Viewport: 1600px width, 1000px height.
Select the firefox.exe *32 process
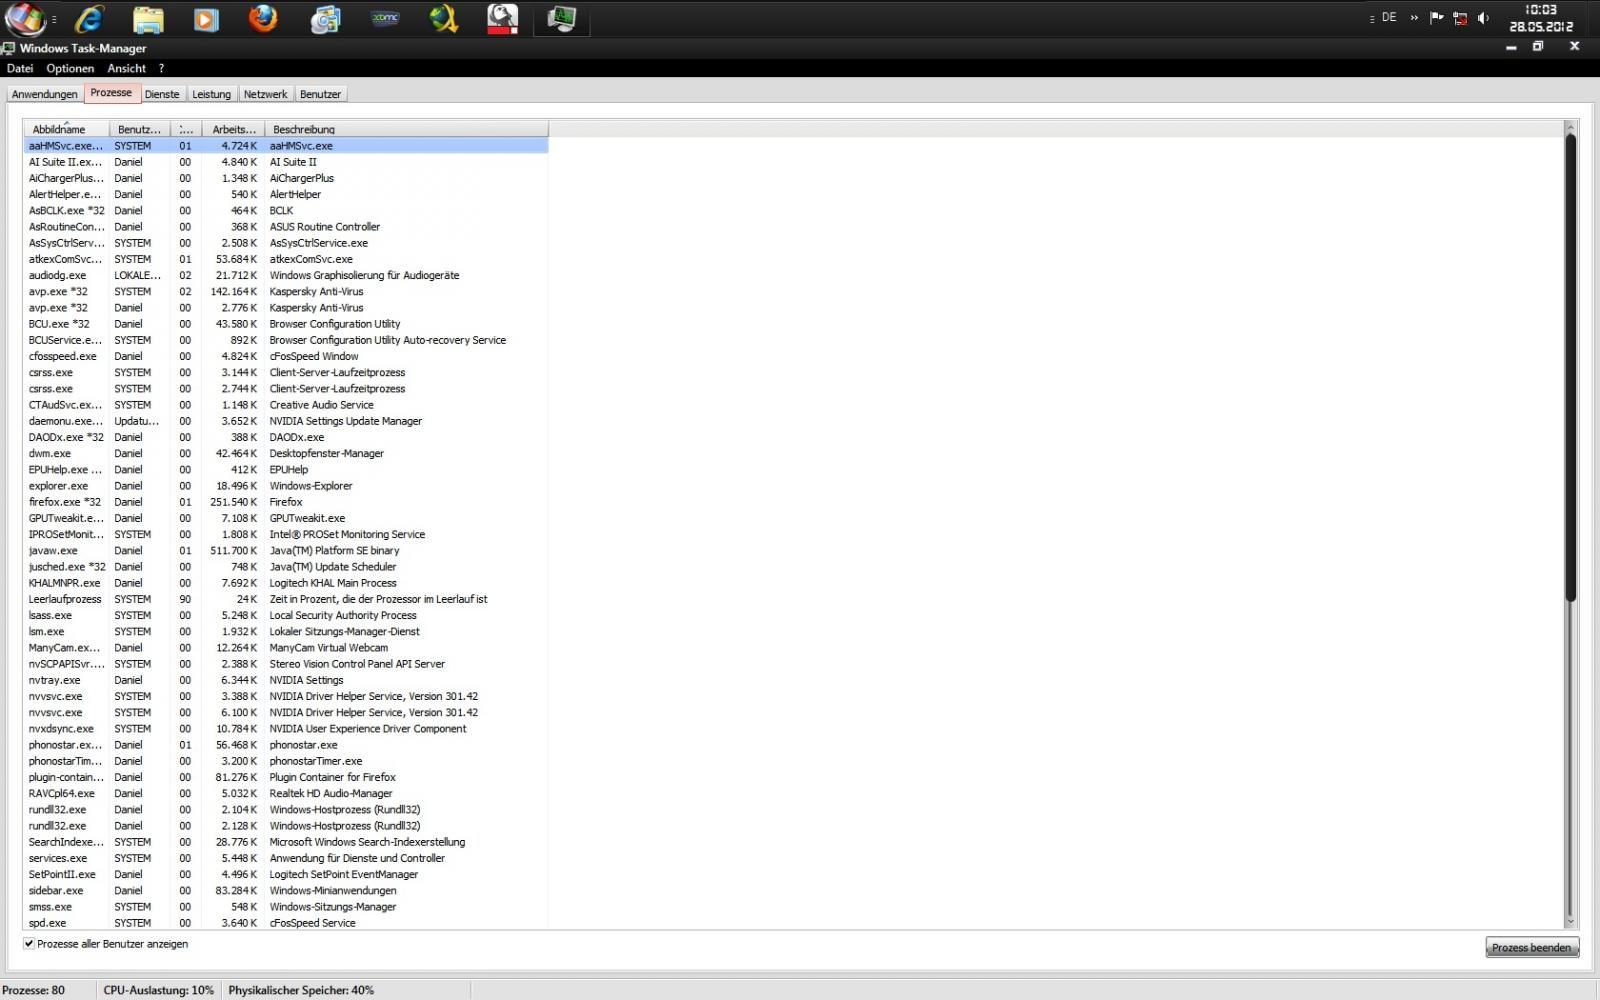[286, 502]
